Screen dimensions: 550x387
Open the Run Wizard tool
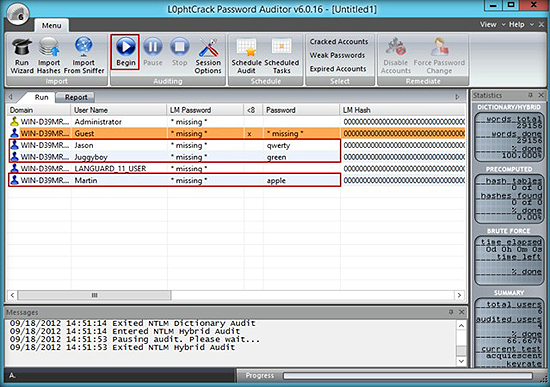point(22,56)
